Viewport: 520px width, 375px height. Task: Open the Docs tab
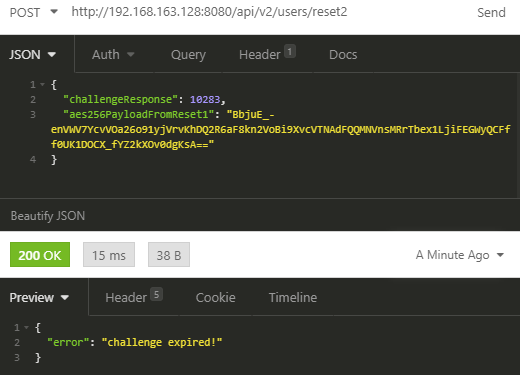point(343,55)
